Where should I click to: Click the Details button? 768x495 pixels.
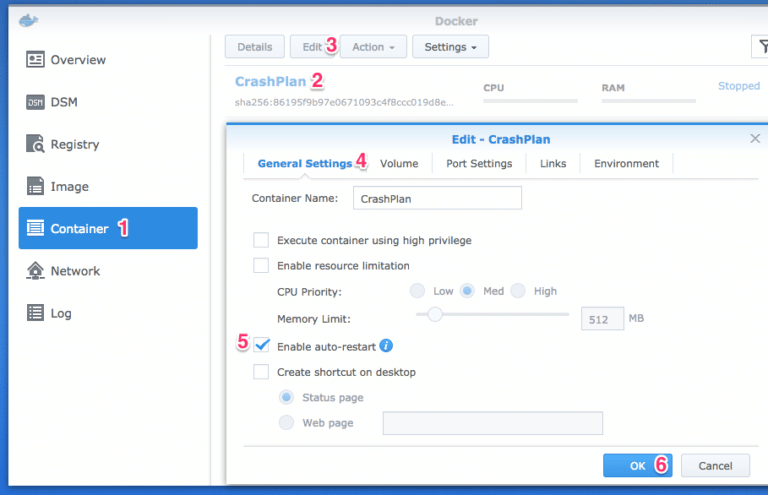click(255, 47)
